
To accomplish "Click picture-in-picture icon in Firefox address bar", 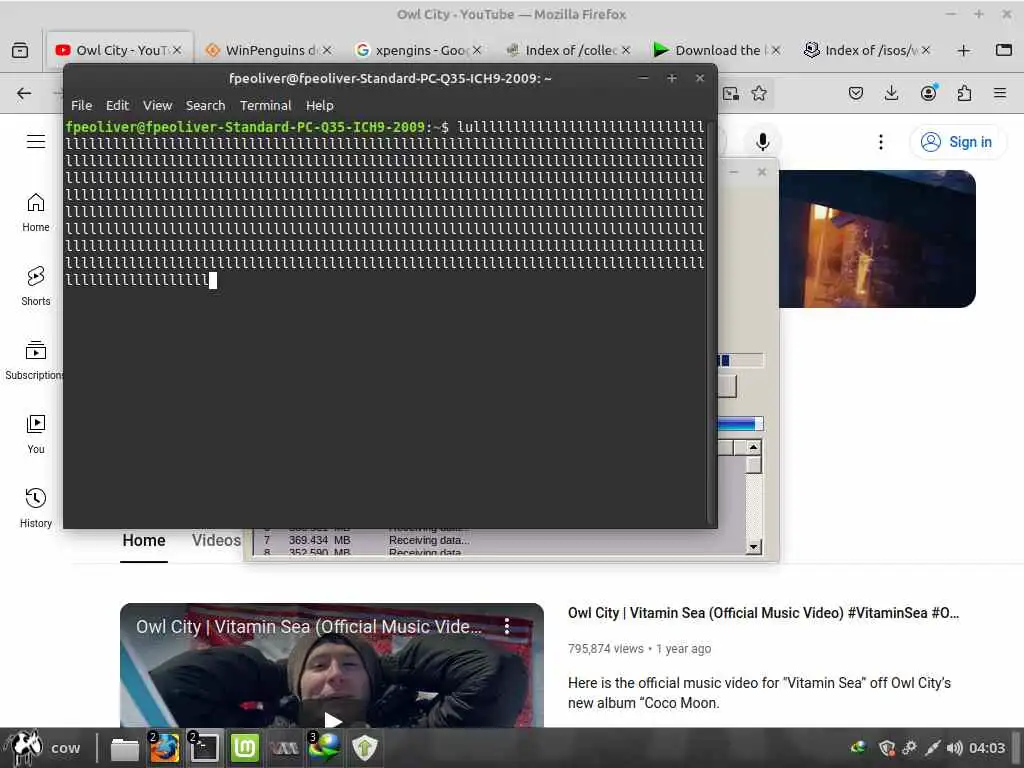I will click(731, 93).
